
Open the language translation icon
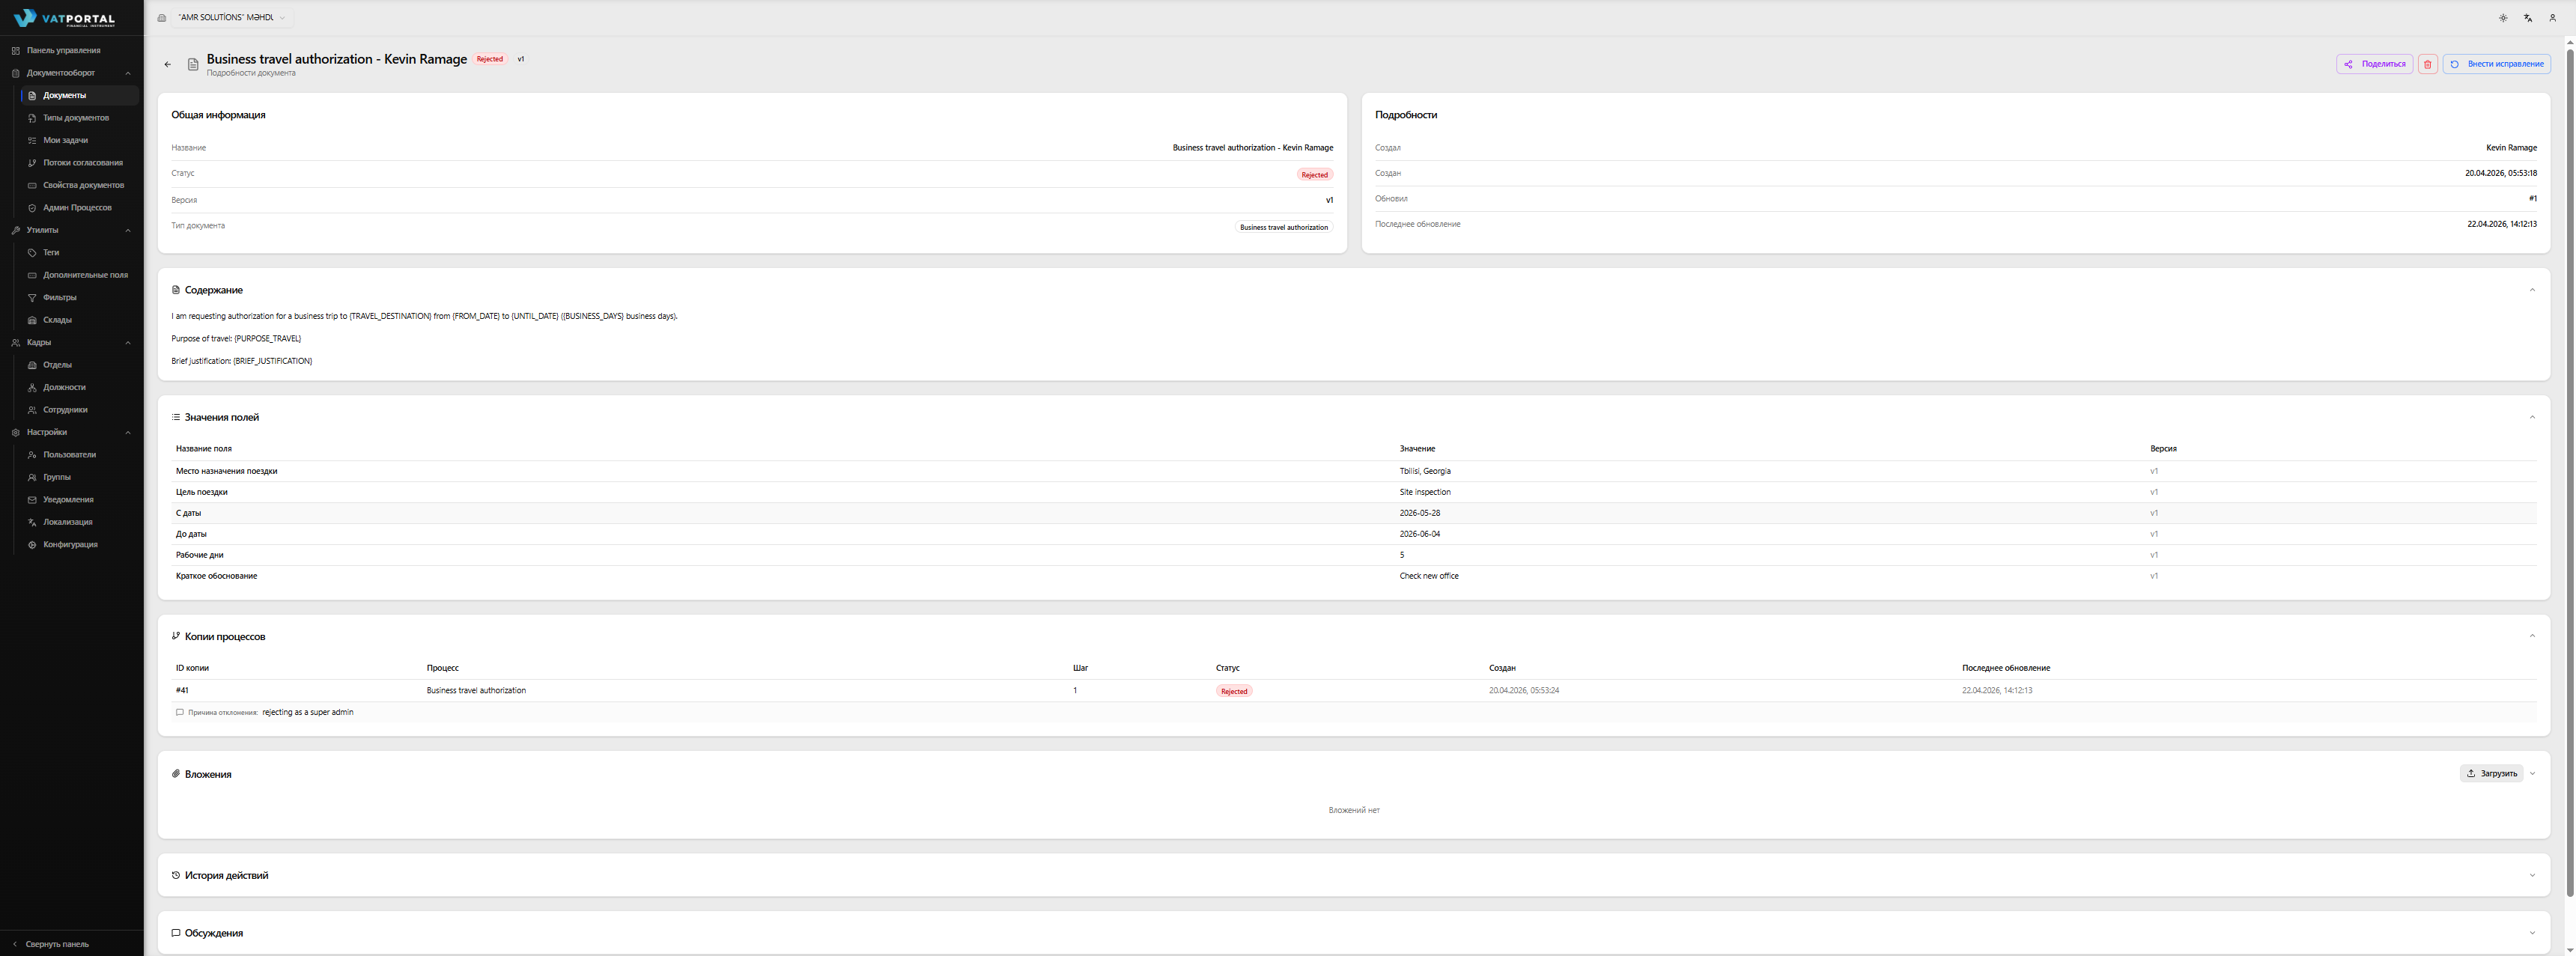click(2527, 18)
